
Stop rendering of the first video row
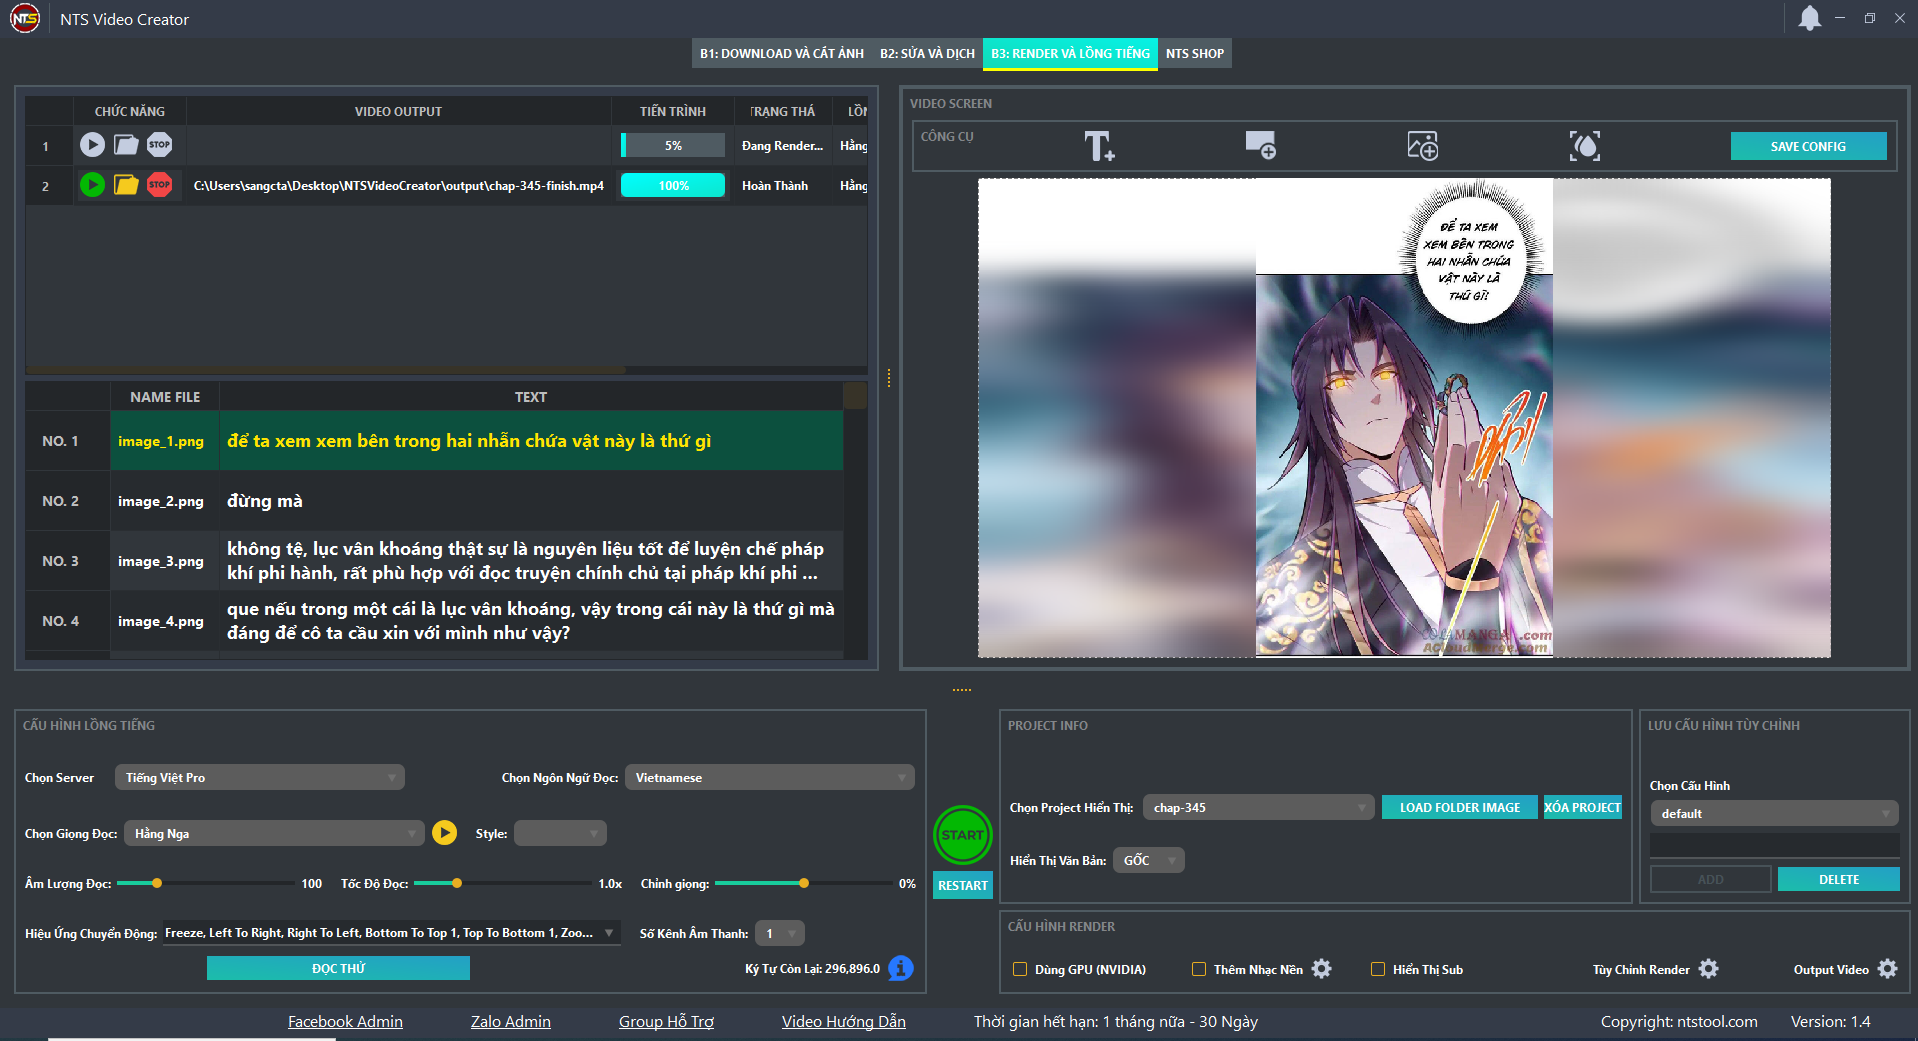point(159,145)
